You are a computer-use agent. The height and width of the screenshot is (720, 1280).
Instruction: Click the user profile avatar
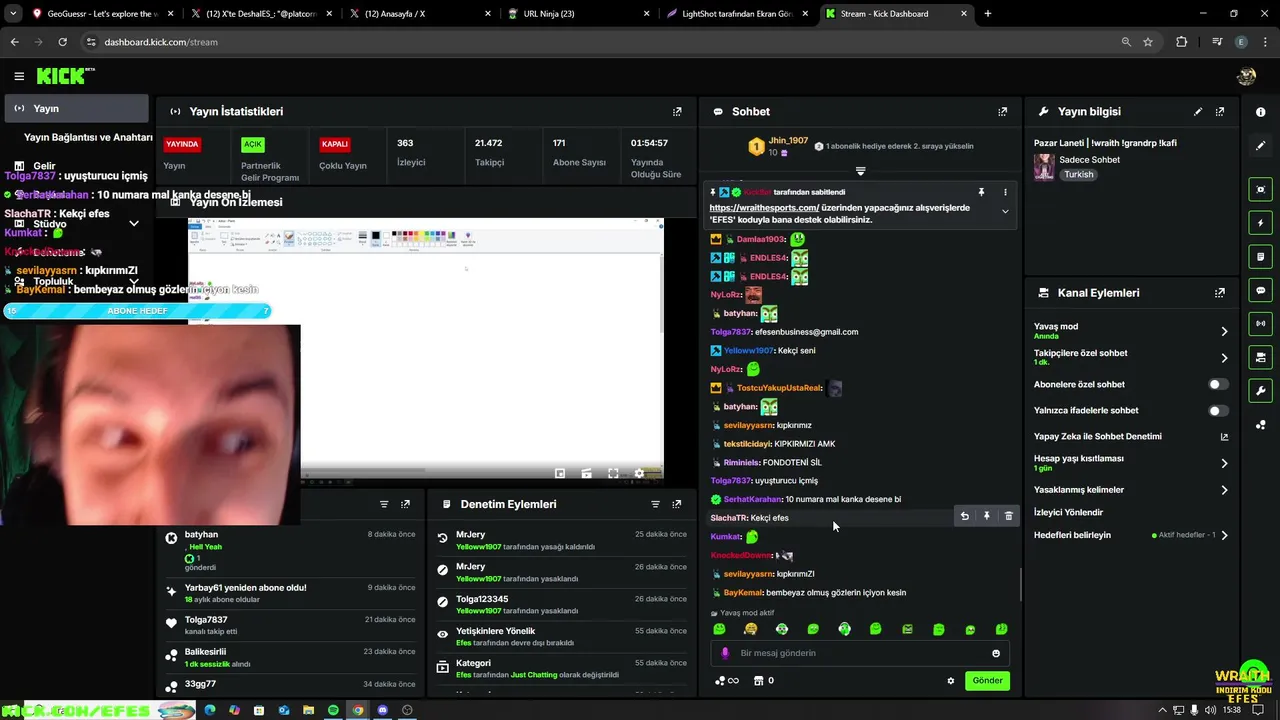1246,76
